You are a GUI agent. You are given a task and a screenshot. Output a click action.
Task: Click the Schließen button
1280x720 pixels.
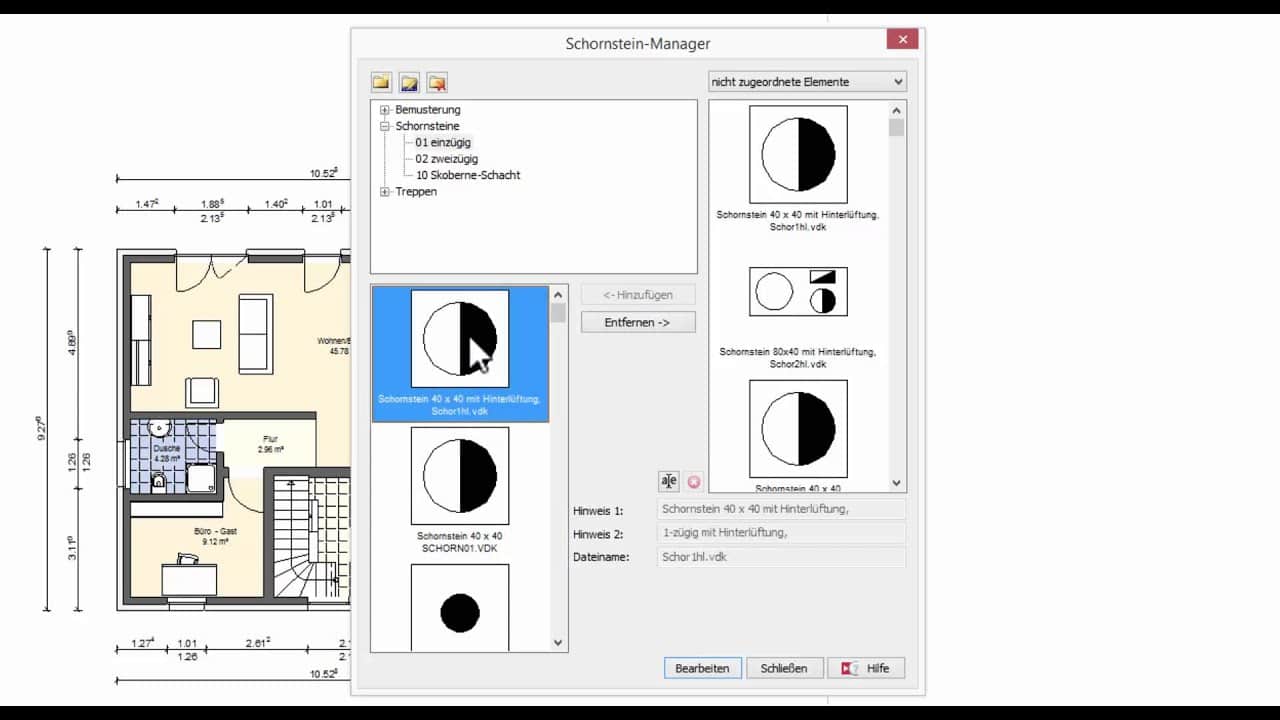pyautogui.click(x=784, y=668)
